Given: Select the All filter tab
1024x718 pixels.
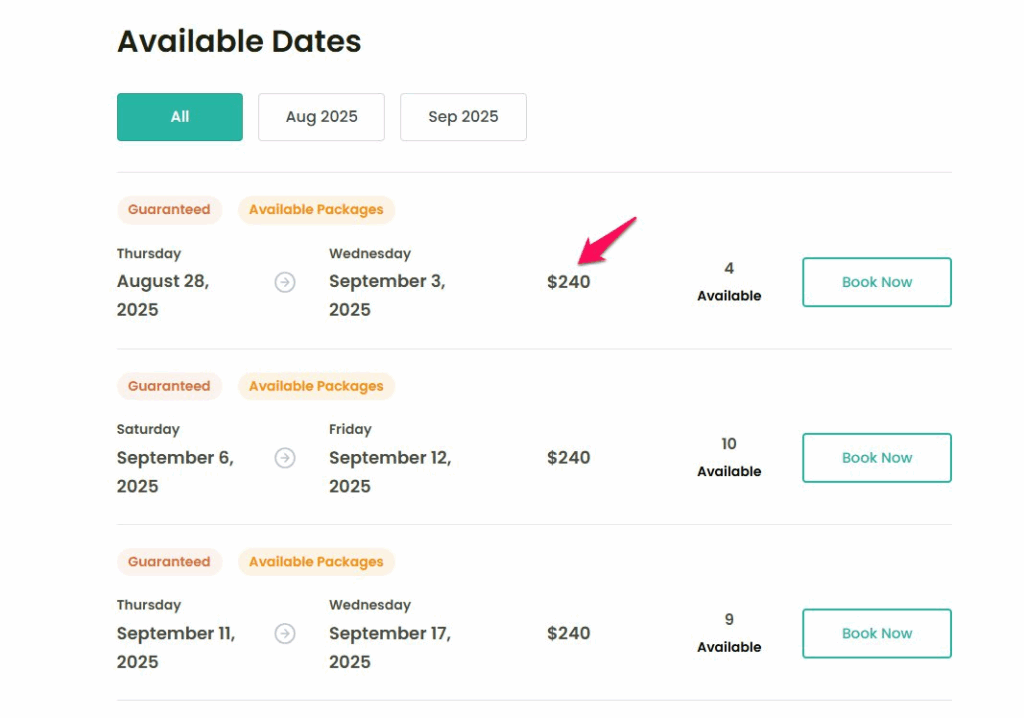Looking at the screenshot, I should (x=180, y=117).
